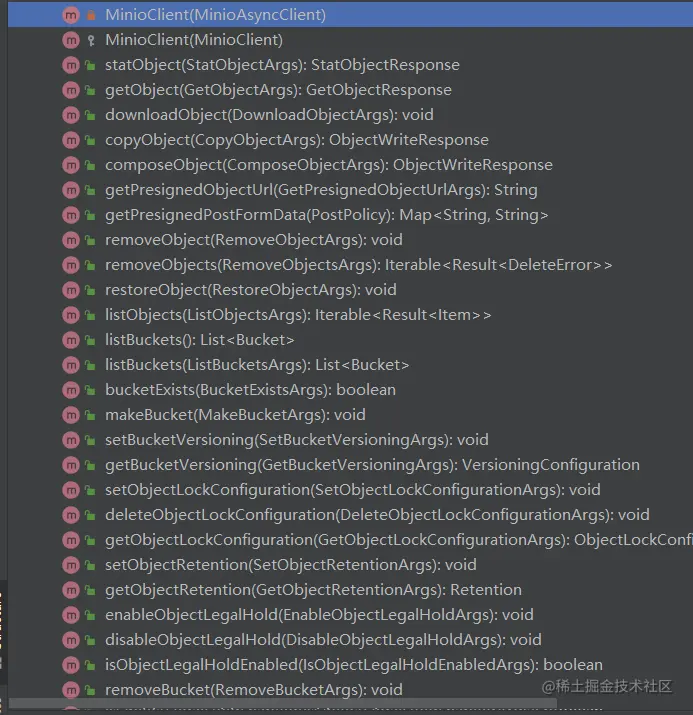693x715 pixels.
Task: Select listBuckets(ListBucketsArgs): List<Bucket>
Action: point(257,365)
